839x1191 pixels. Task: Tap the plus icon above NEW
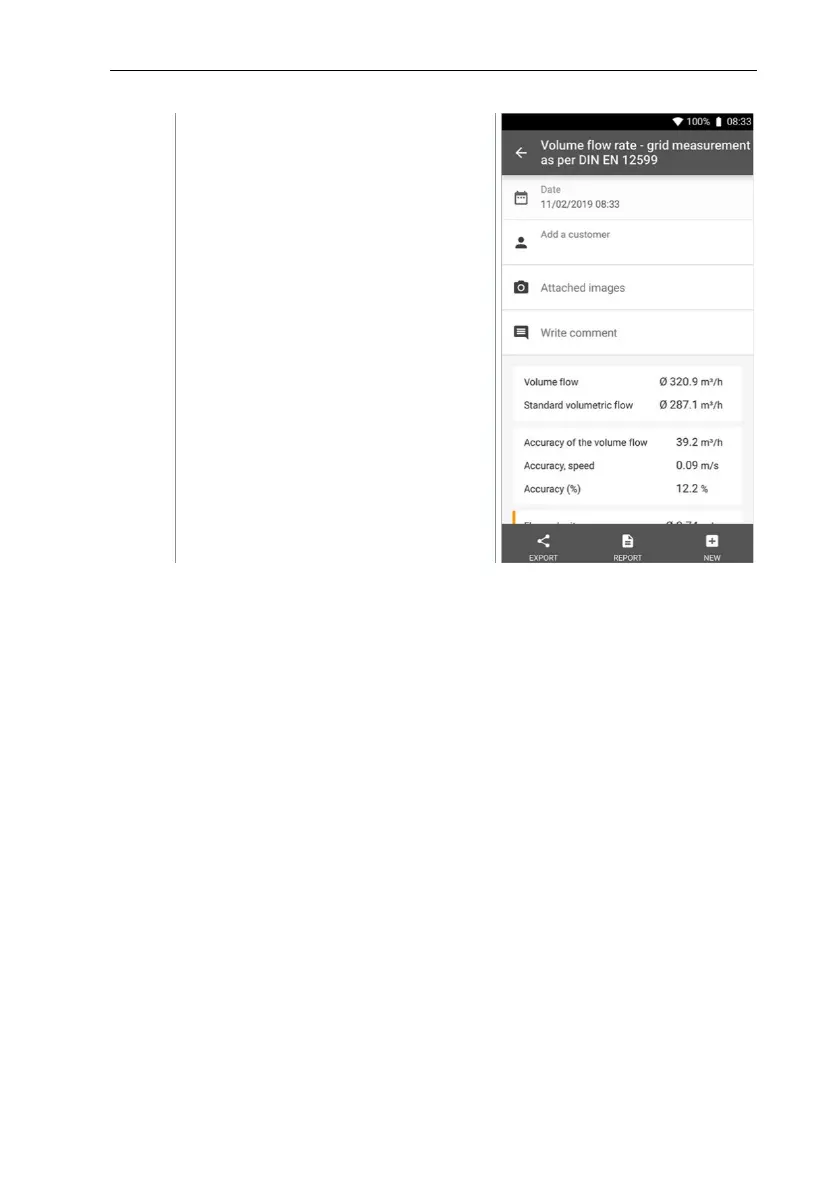click(711, 541)
